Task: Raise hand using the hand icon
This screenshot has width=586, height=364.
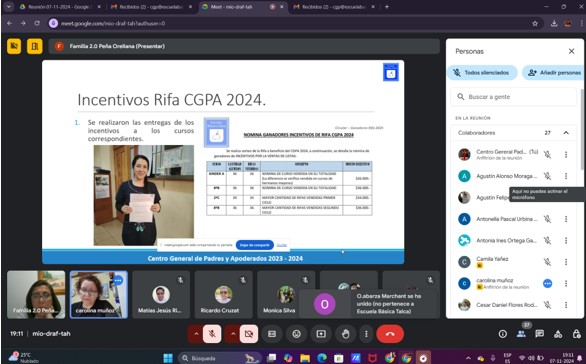Action: (345, 334)
